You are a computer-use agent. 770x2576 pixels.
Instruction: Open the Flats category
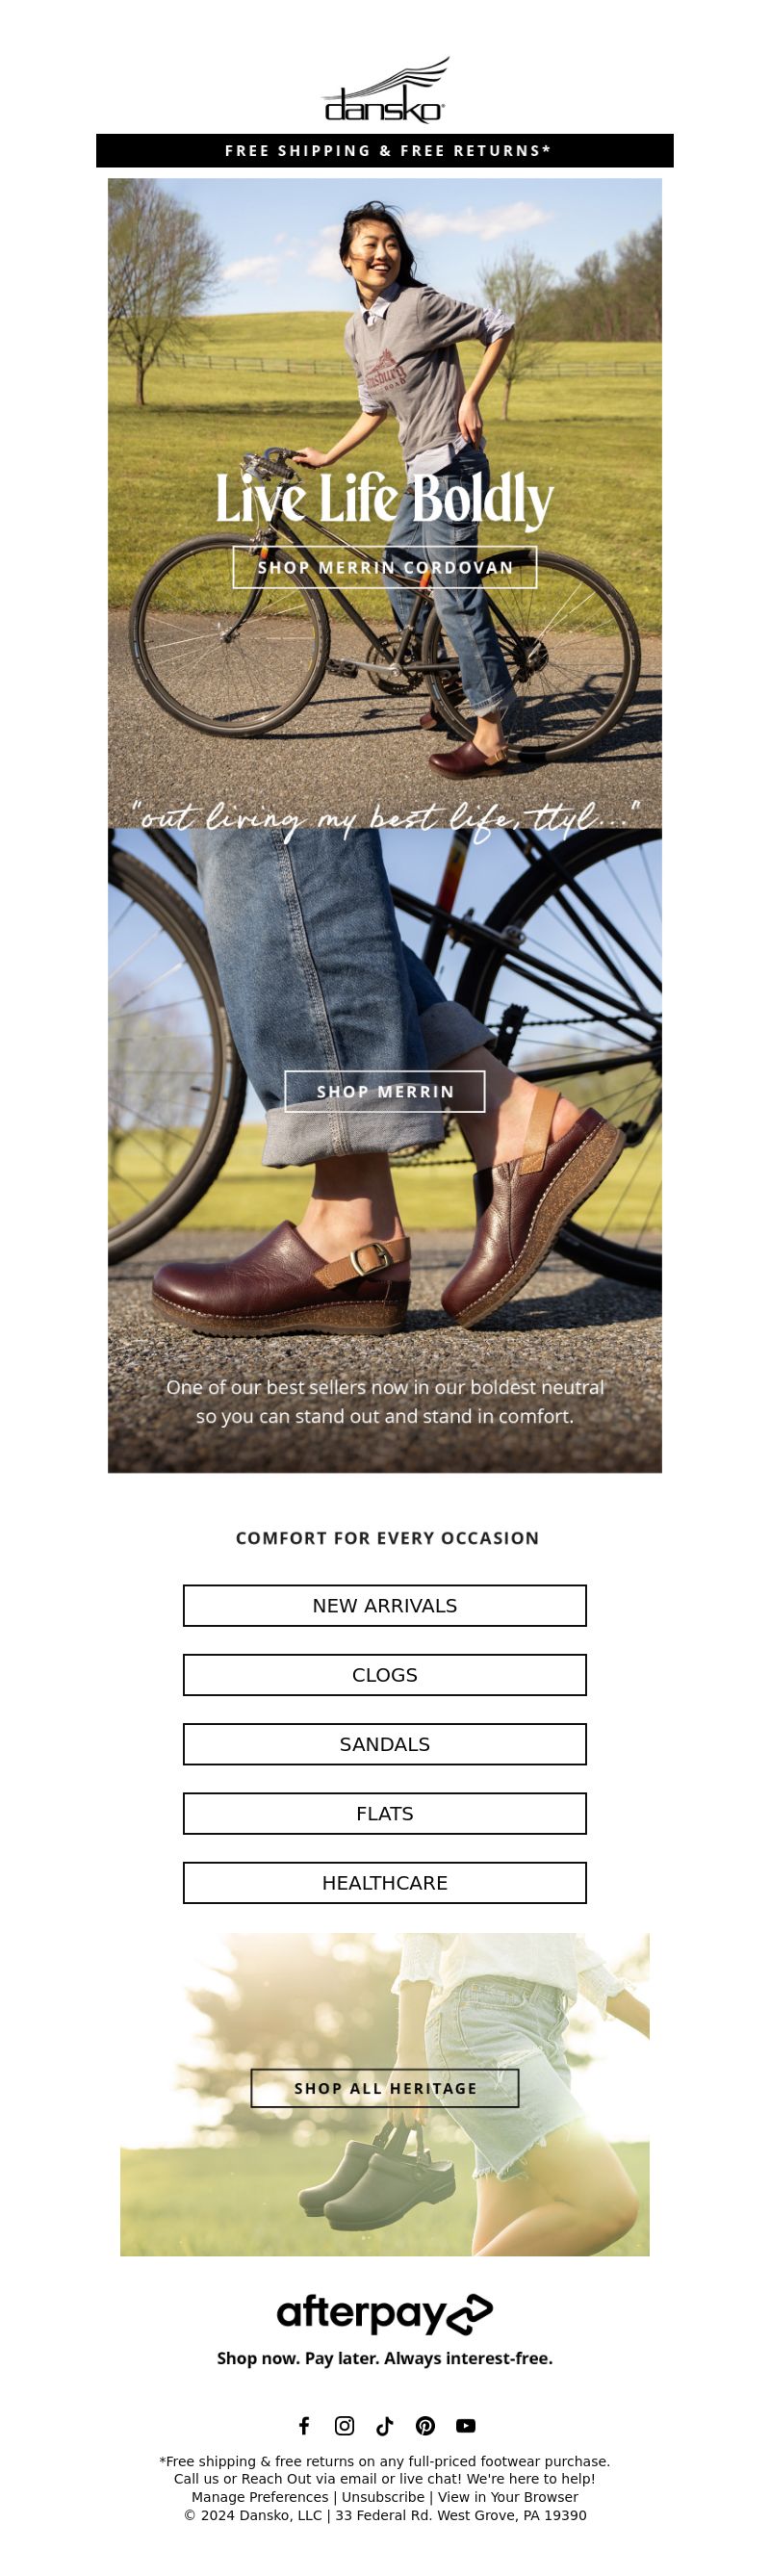(385, 1813)
